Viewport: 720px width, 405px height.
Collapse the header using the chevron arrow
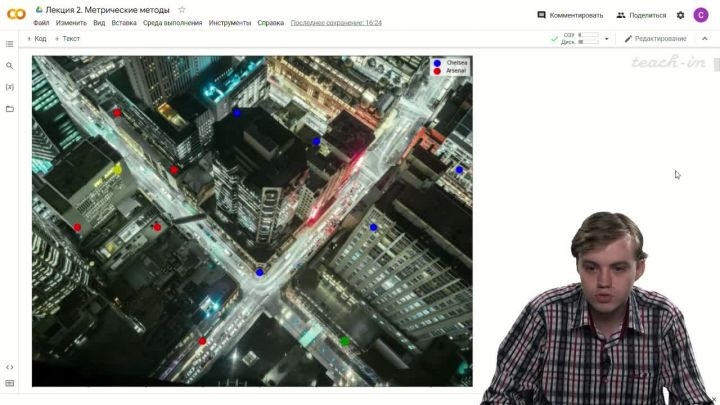[704, 39]
